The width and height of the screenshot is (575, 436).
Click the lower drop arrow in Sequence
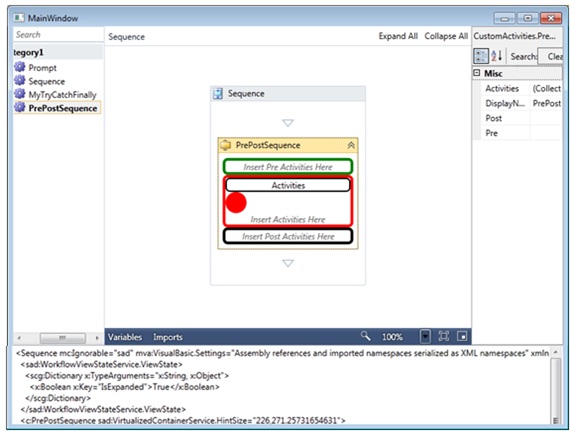point(288,263)
